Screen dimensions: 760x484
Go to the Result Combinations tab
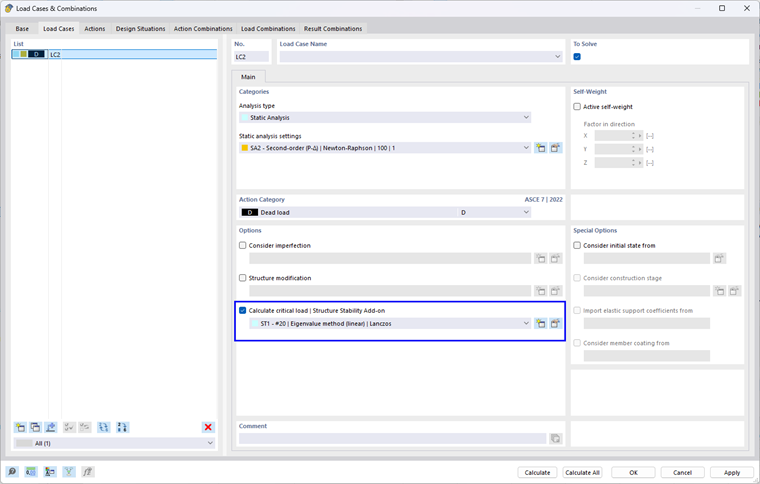(333, 29)
